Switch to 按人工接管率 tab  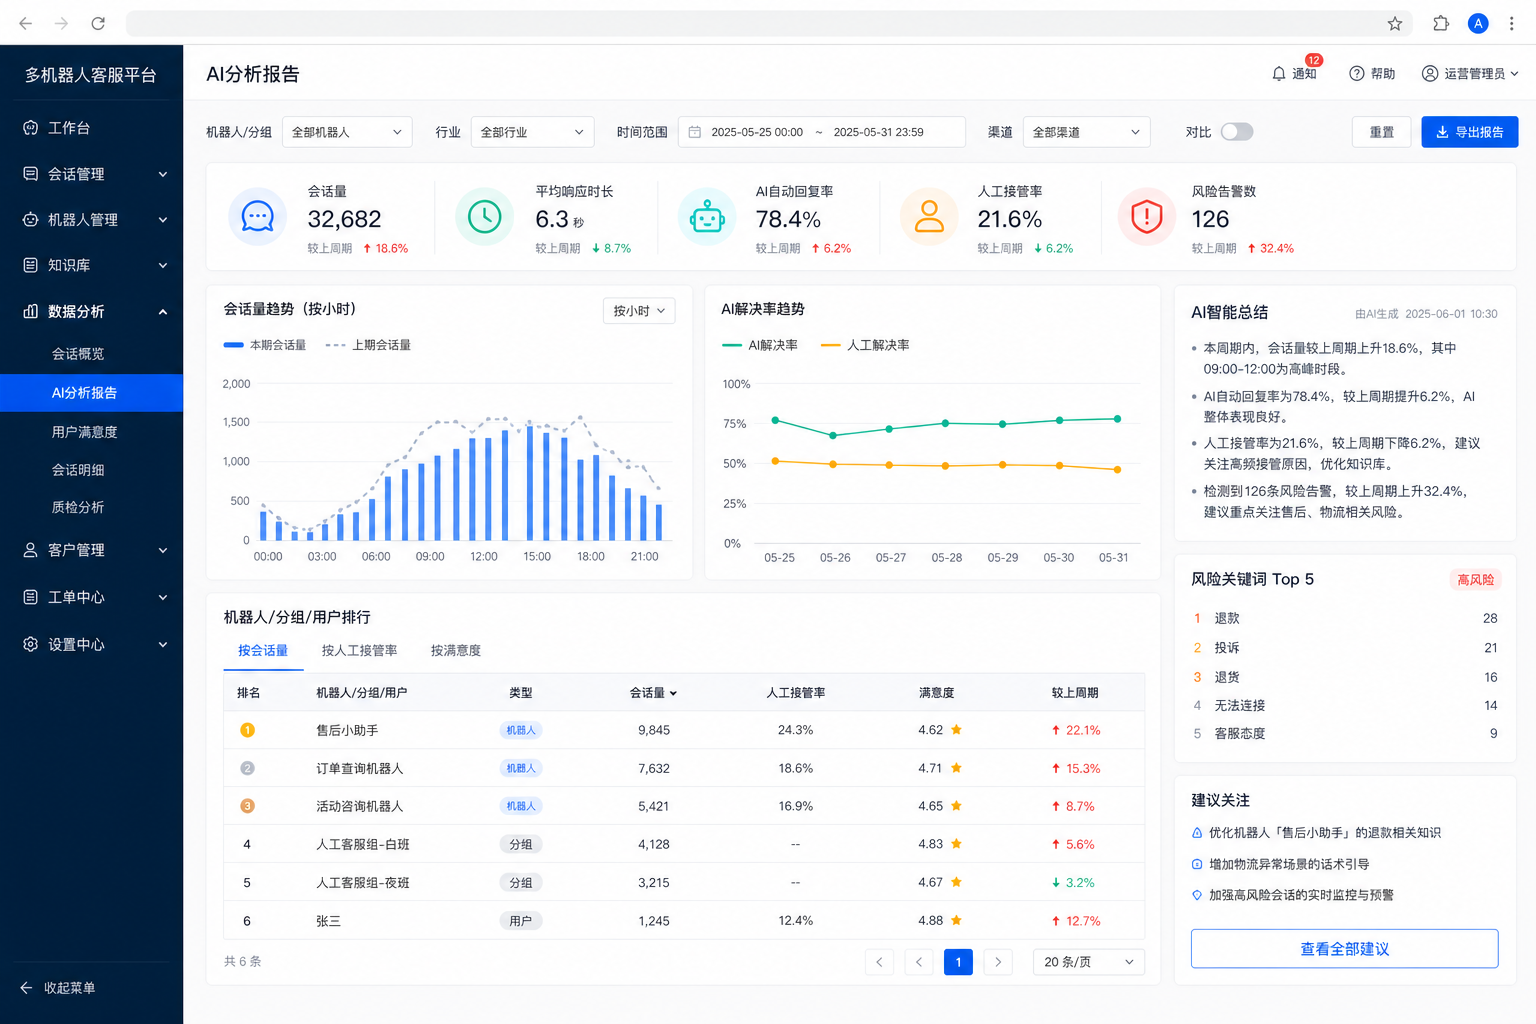tap(359, 651)
